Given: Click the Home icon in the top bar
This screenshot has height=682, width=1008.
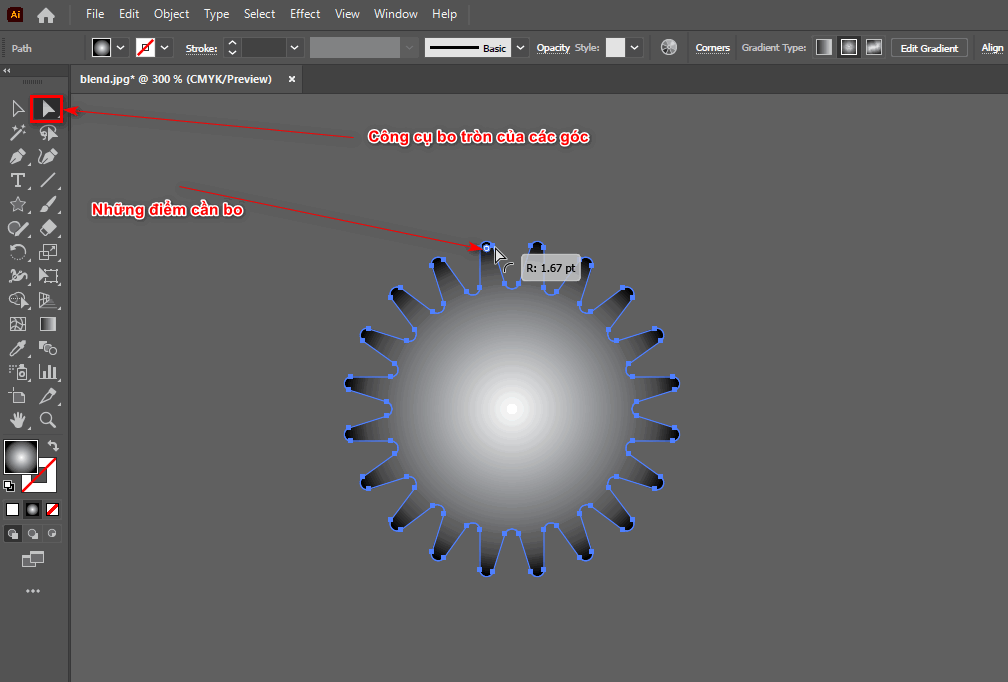Looking at the screenshot, I should pyautogui.click(x=46, y=15).
